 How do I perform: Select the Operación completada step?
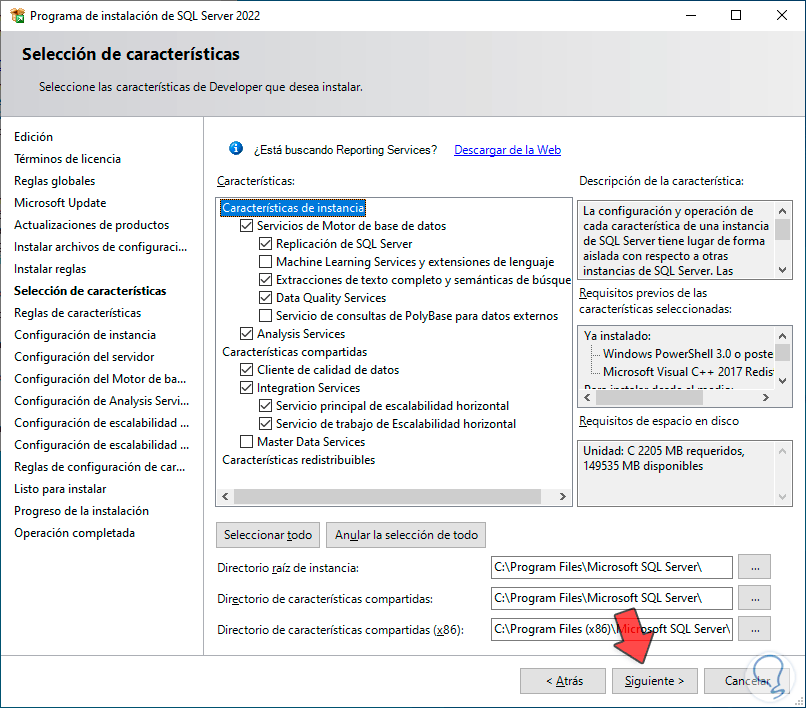pyautogui.click(x=75, y=533)
